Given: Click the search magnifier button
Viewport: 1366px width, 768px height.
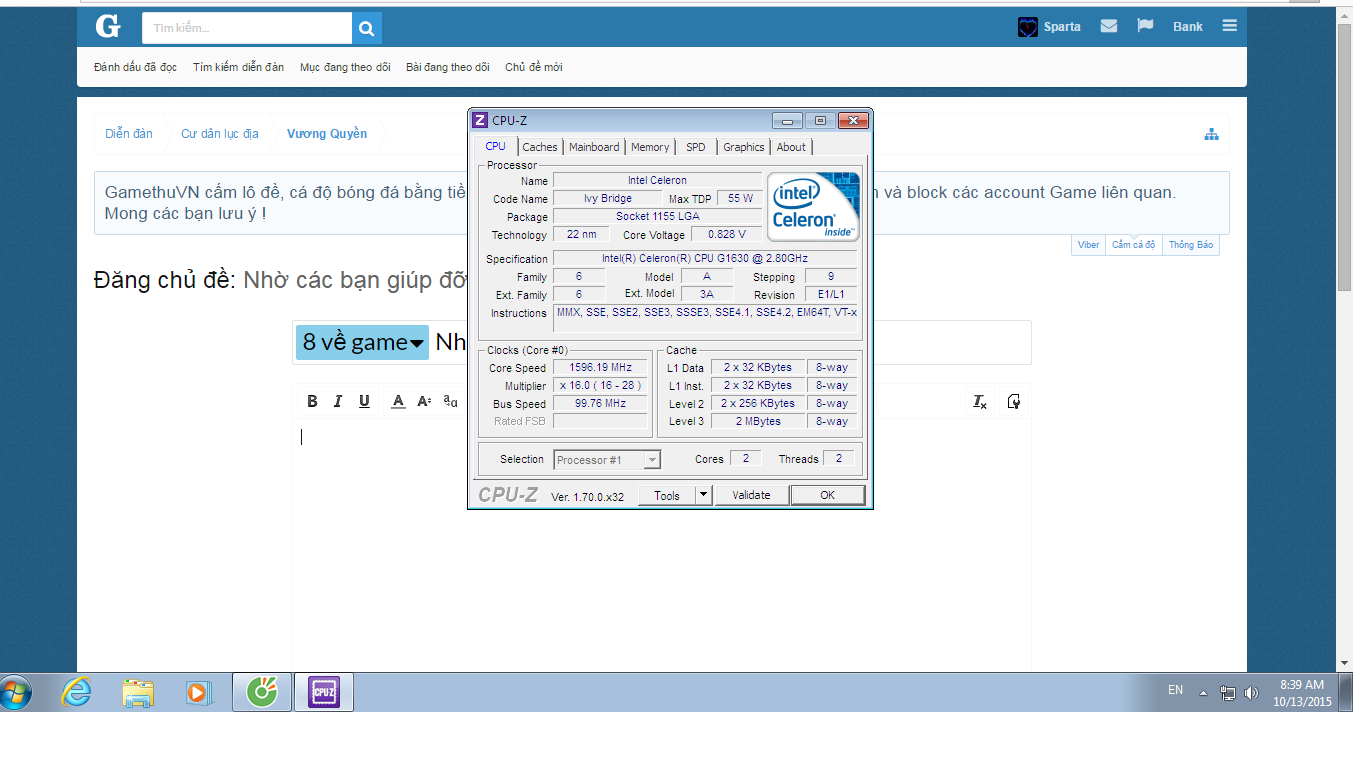Looking at the screenshot, I should point(367,28).
